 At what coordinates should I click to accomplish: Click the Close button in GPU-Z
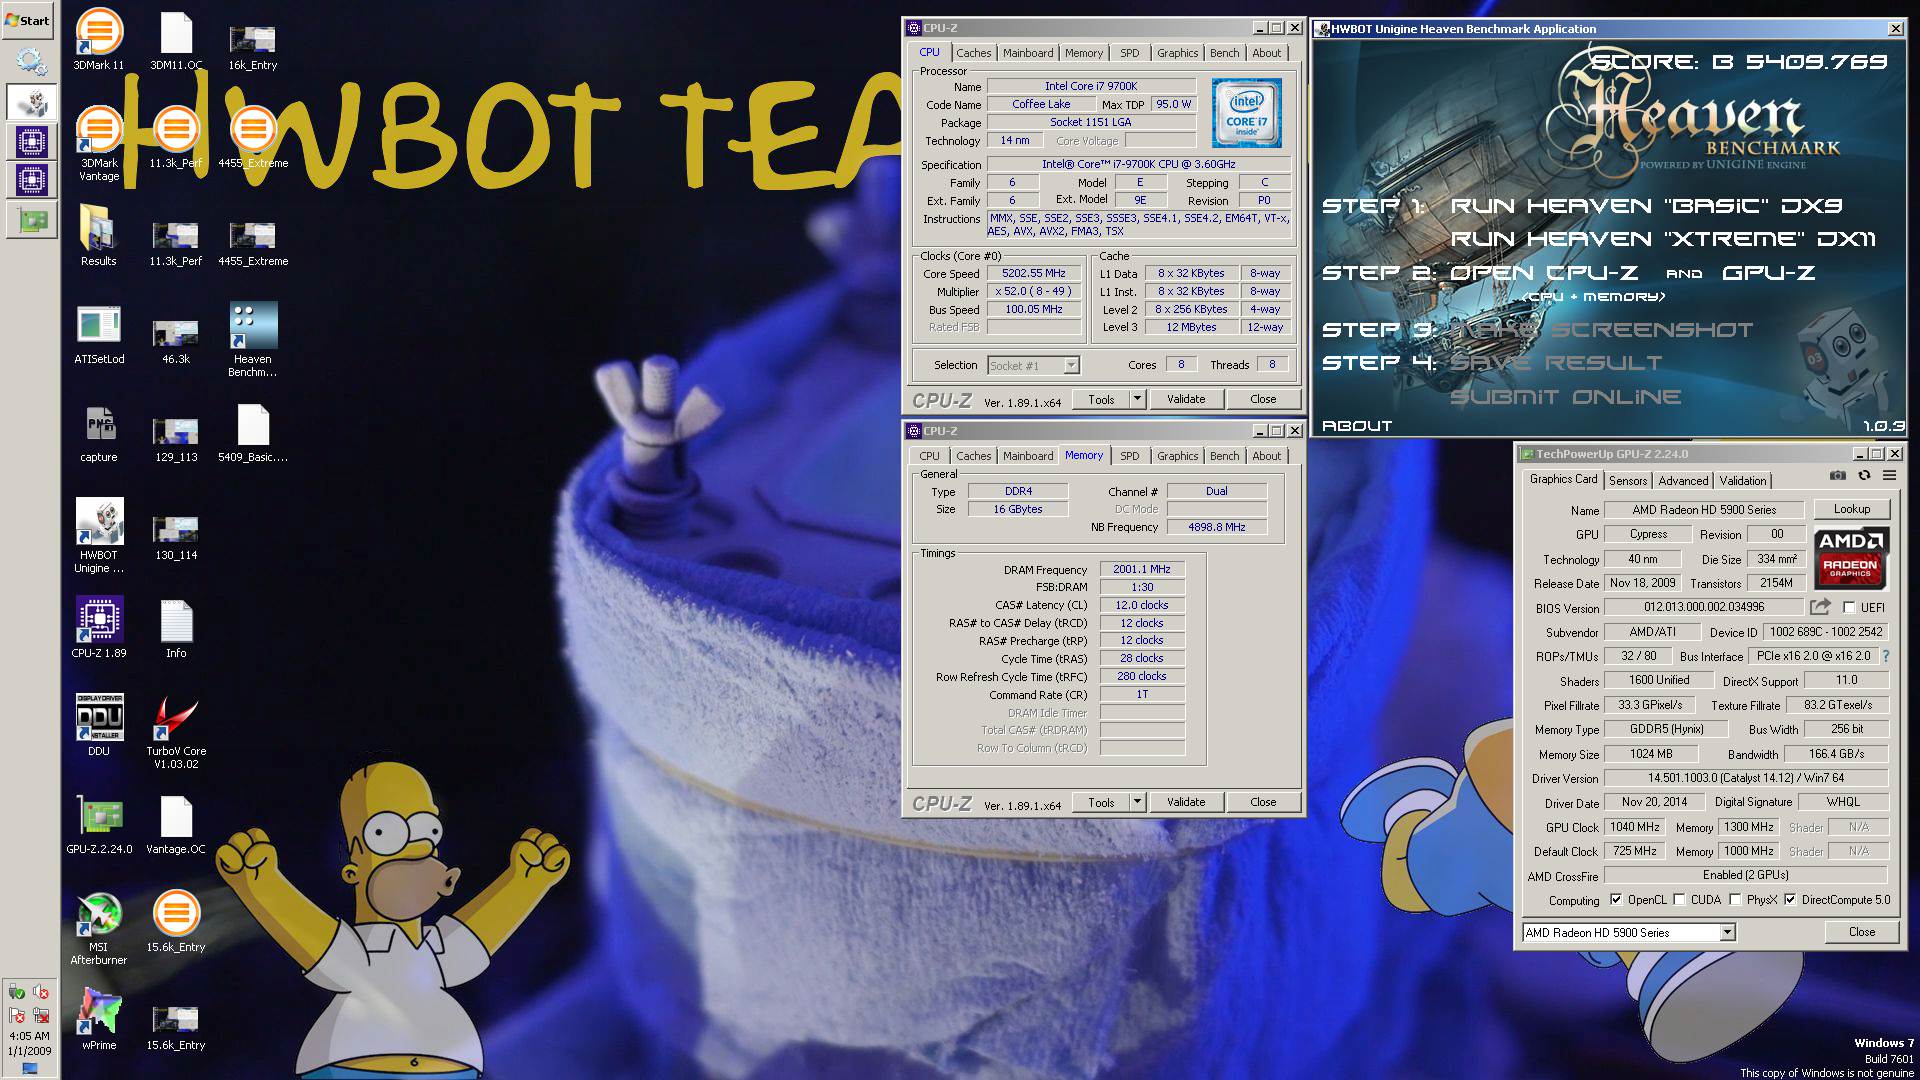point(1861,932)
